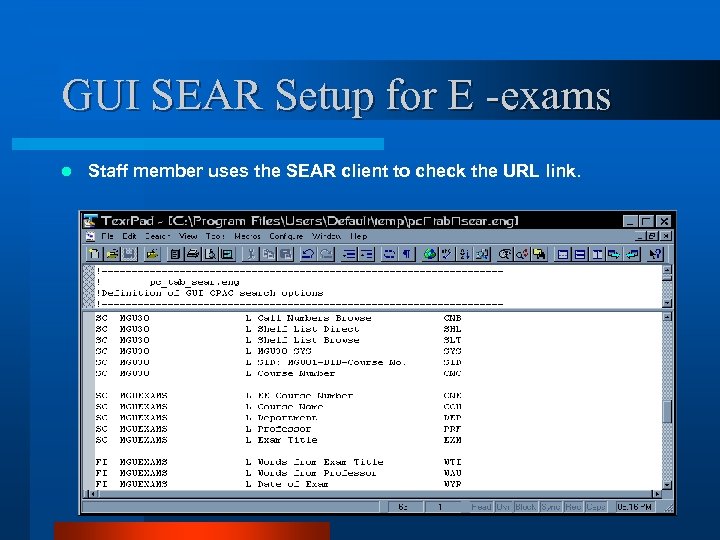Click the Paste toolbar icon
Viewport: 720px width, 540px height.
pos(286,254)
